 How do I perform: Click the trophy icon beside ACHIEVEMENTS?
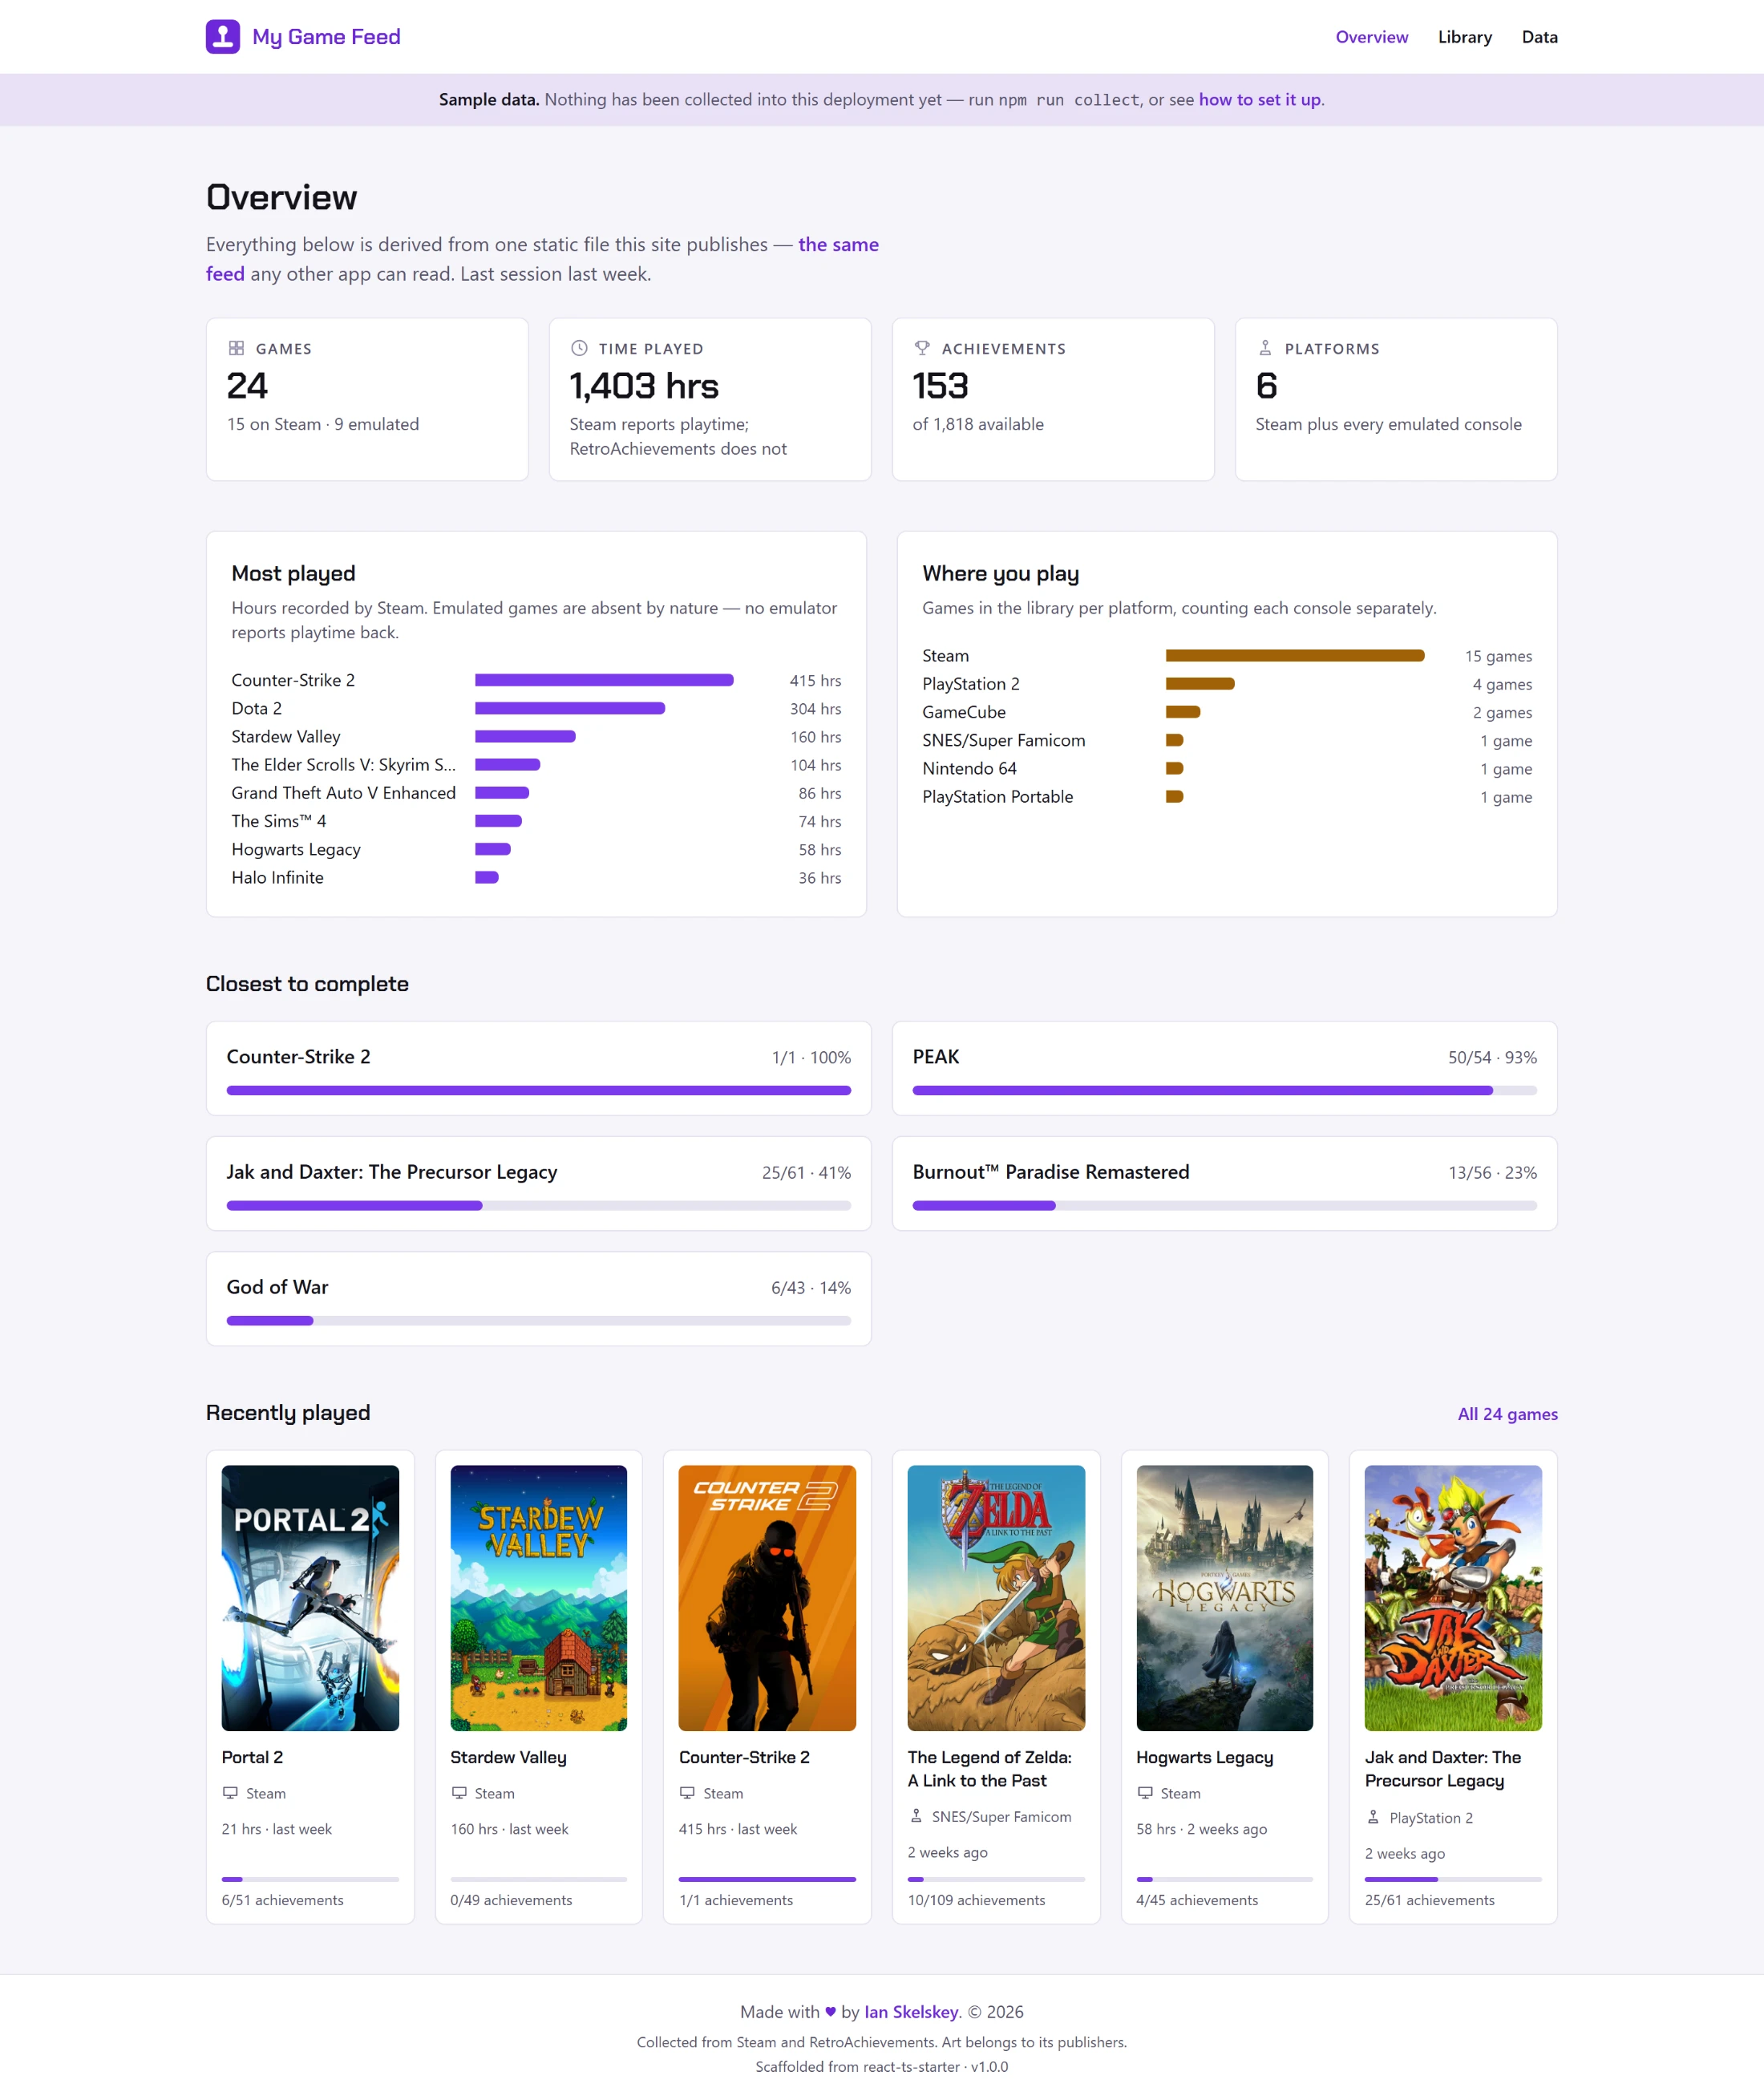point(922,348)
